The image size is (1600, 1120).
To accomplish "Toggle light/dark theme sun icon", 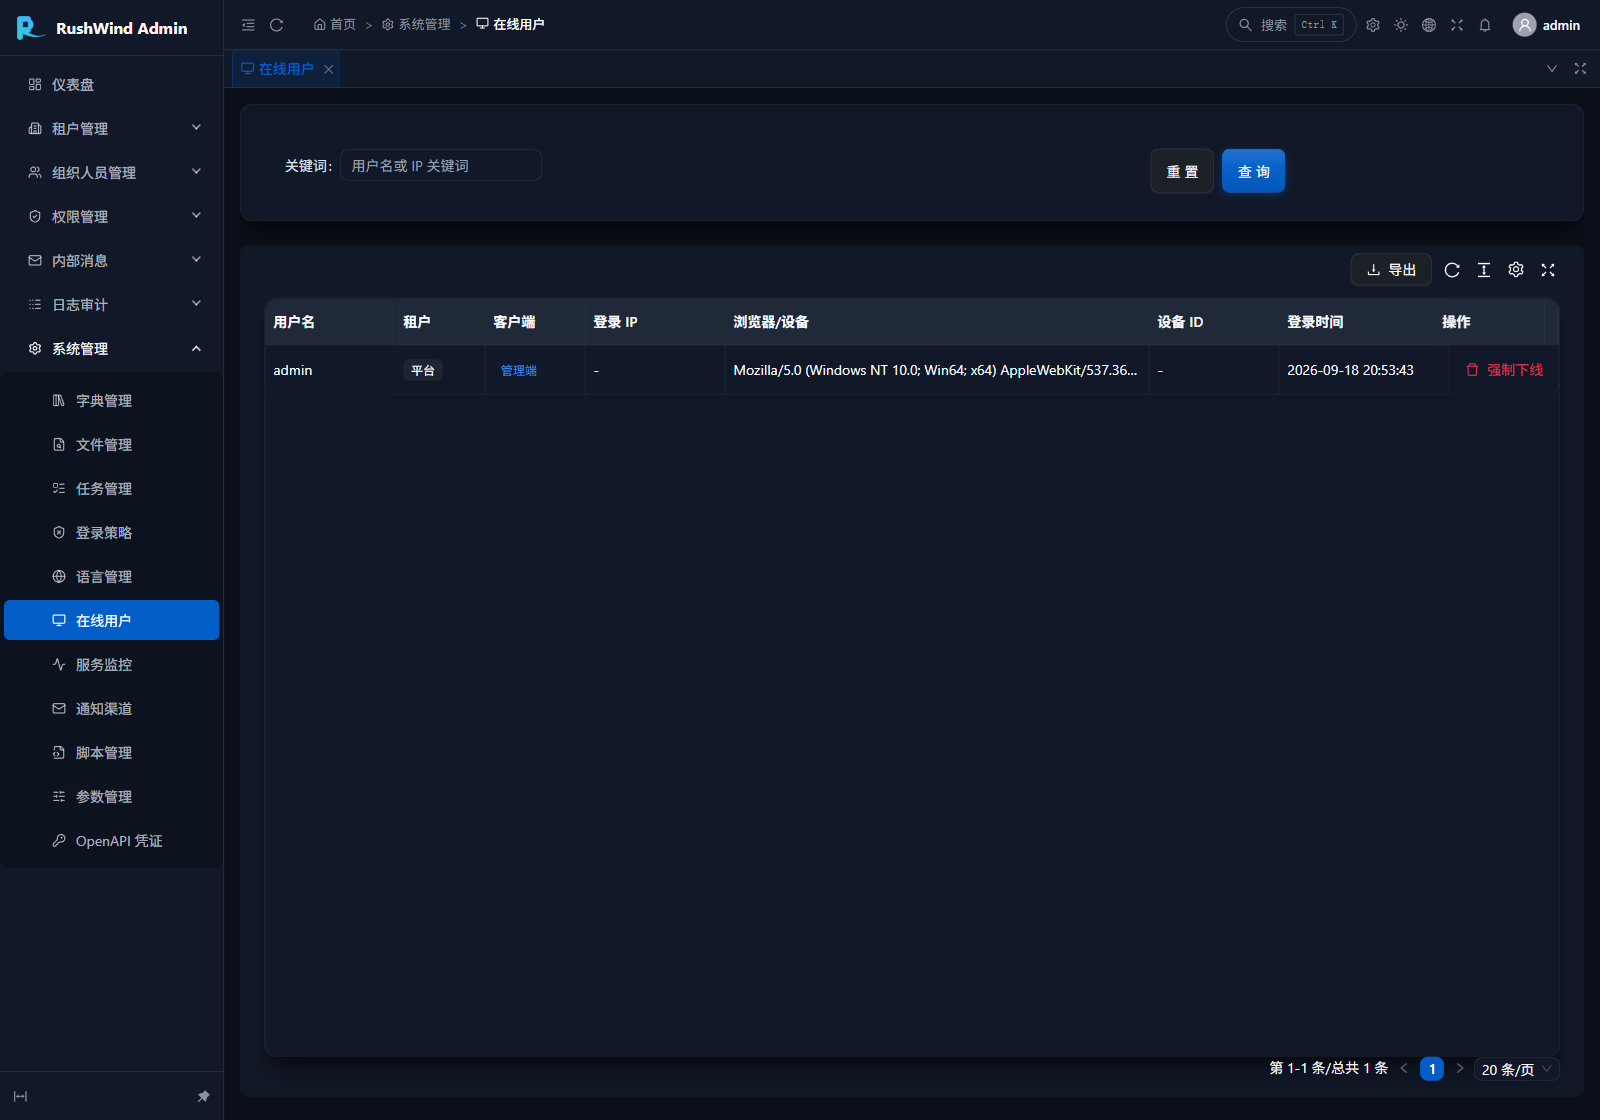I will click(x=1401, y=25).
